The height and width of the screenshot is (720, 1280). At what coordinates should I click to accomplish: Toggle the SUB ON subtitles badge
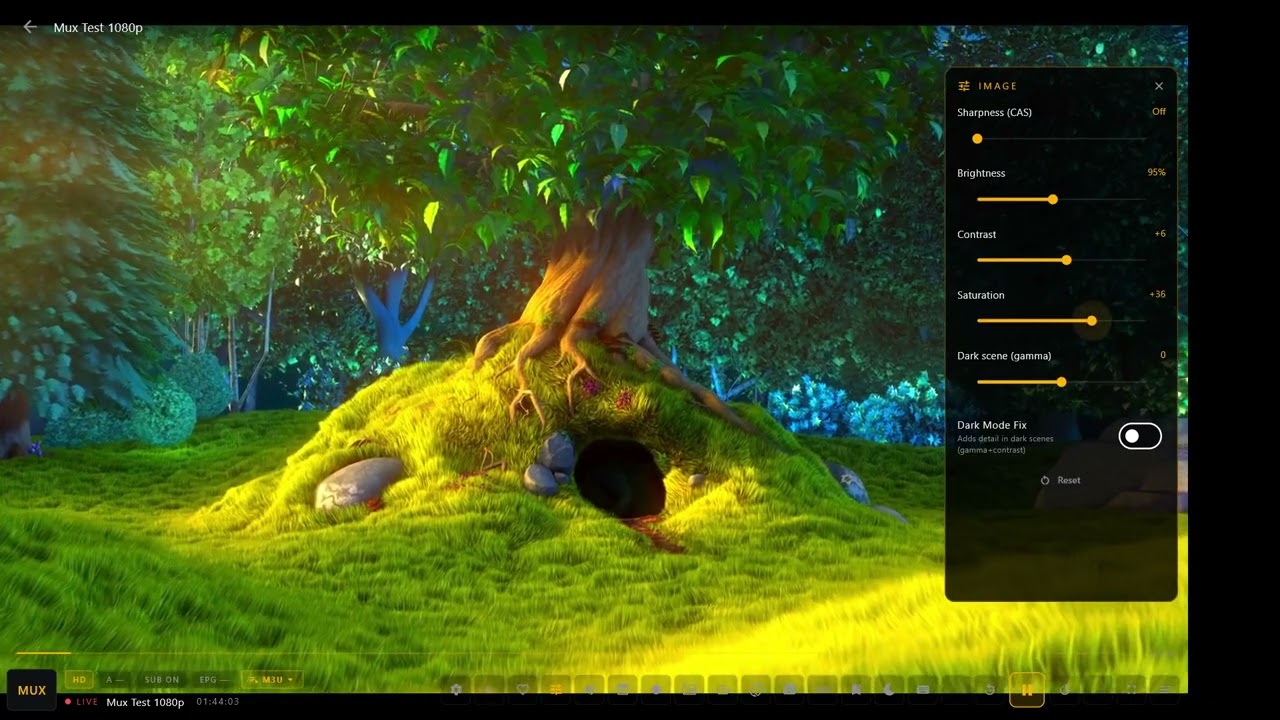pyautogui.click(x=161, y=680)
